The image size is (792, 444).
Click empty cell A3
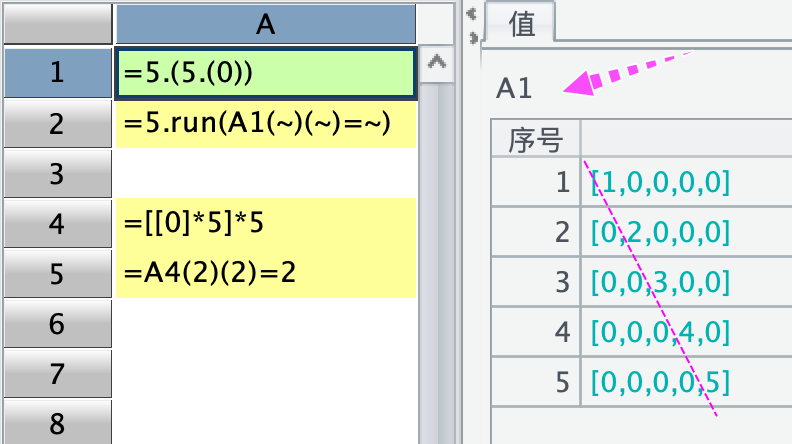[x=266, y=173]
